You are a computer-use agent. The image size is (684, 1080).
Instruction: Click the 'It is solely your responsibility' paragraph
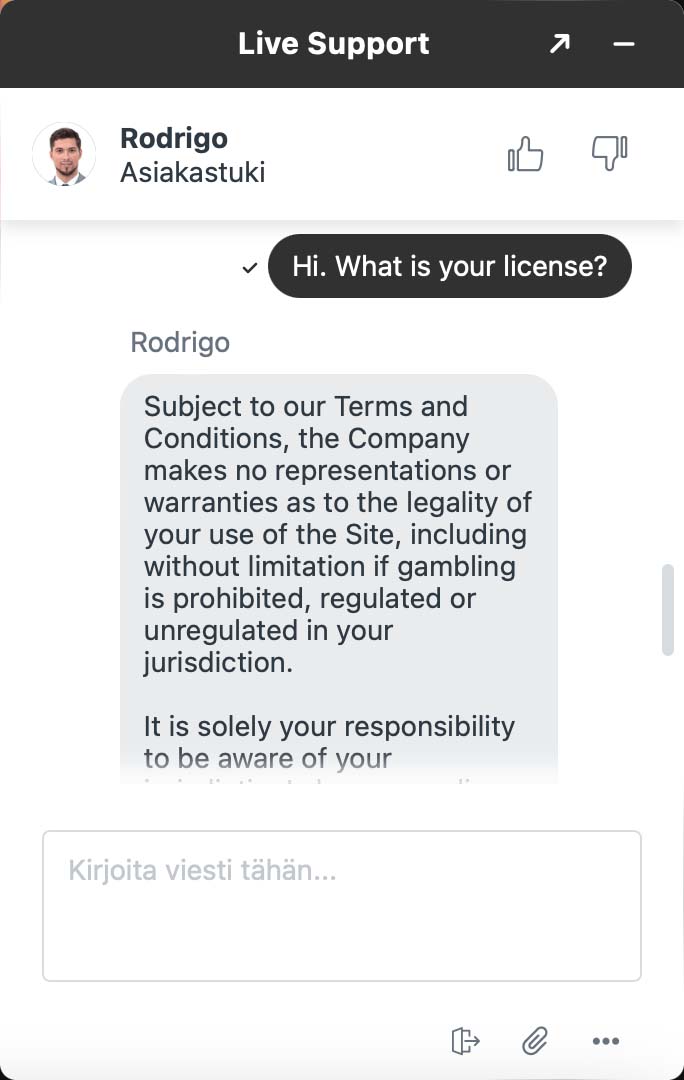(x=329, y=742)
